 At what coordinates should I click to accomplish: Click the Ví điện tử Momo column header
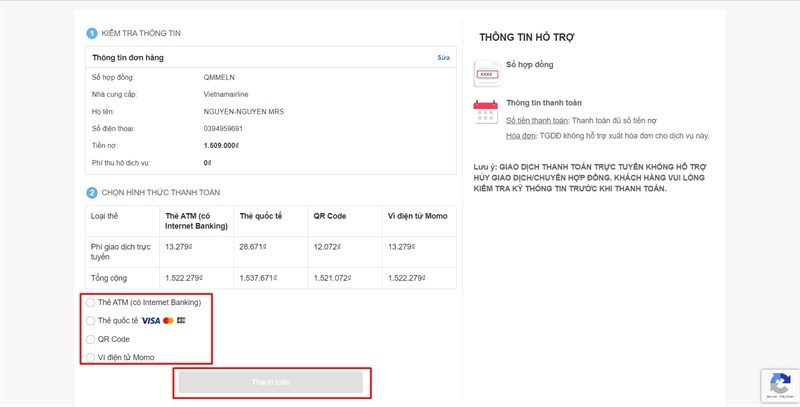pos(416,215)
